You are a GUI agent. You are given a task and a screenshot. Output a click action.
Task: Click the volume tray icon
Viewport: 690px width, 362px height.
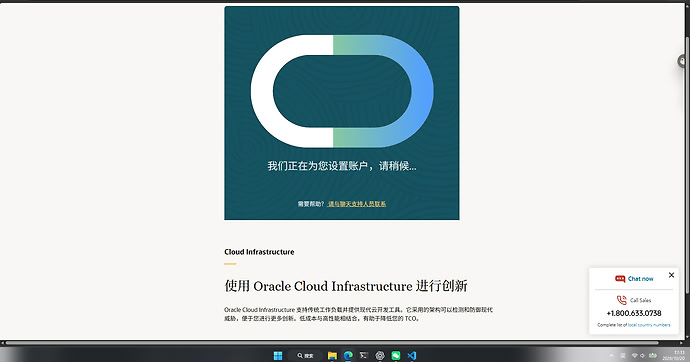[x=642, y=355]
